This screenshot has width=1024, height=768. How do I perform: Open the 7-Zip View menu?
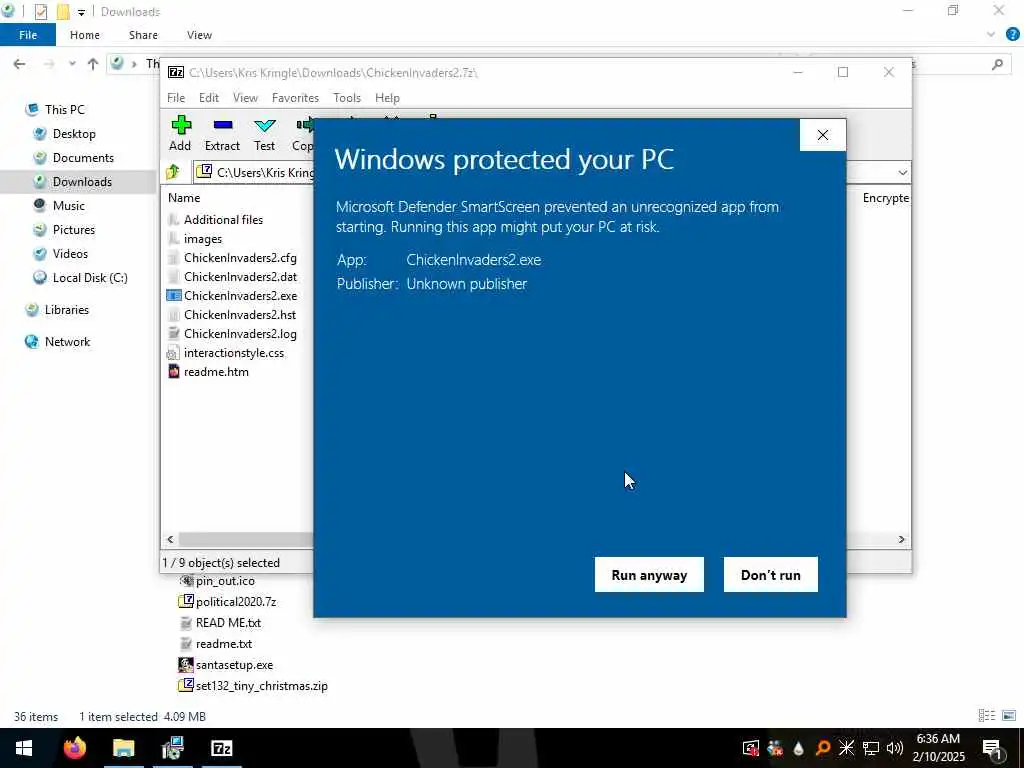(246, 98)
